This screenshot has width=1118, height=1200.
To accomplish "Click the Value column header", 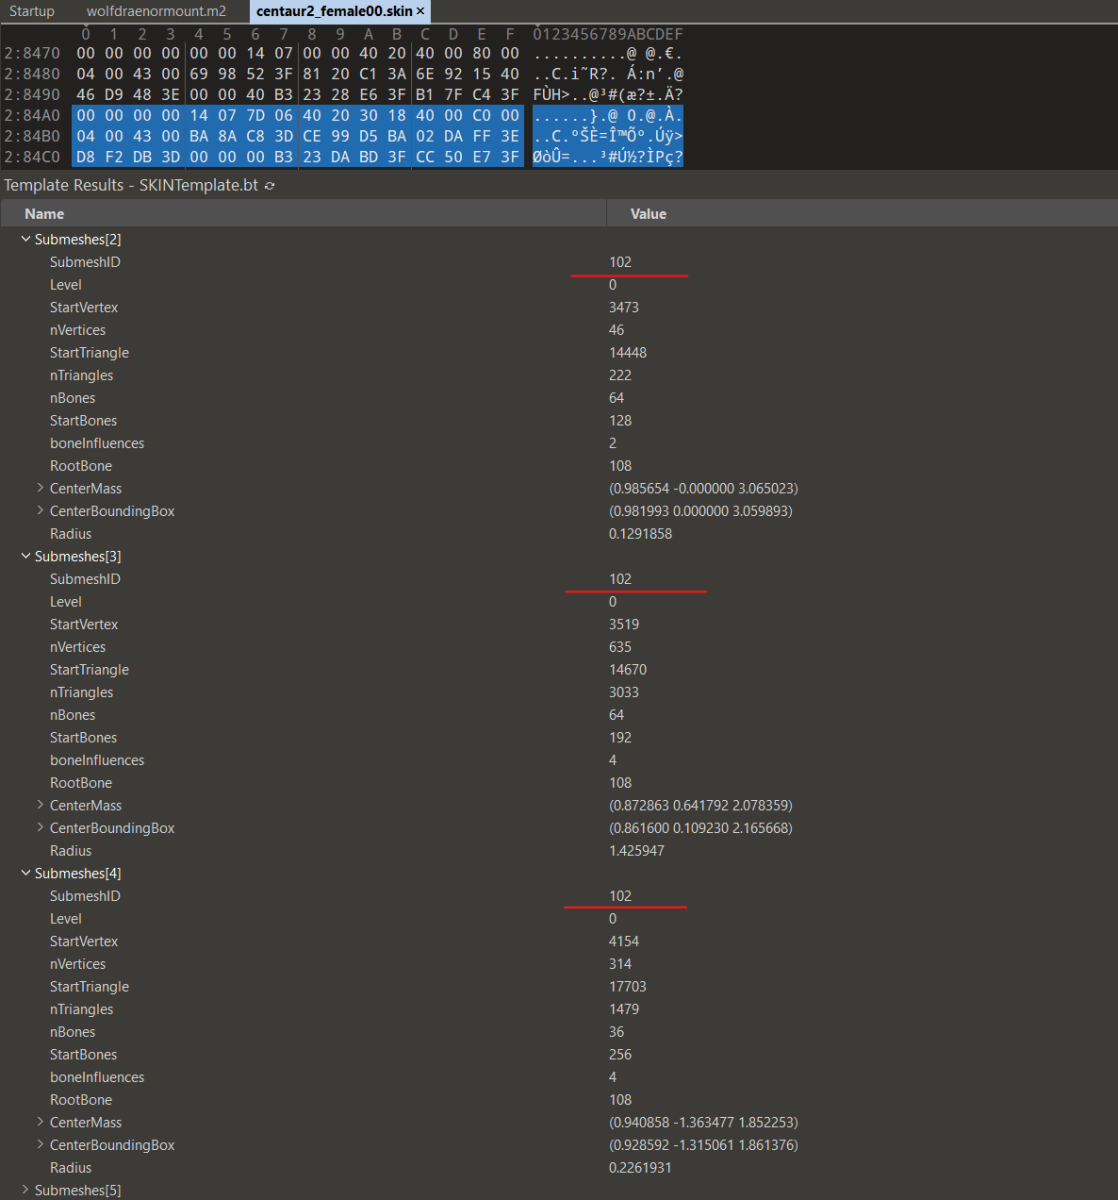I will (x=648, y=214).
